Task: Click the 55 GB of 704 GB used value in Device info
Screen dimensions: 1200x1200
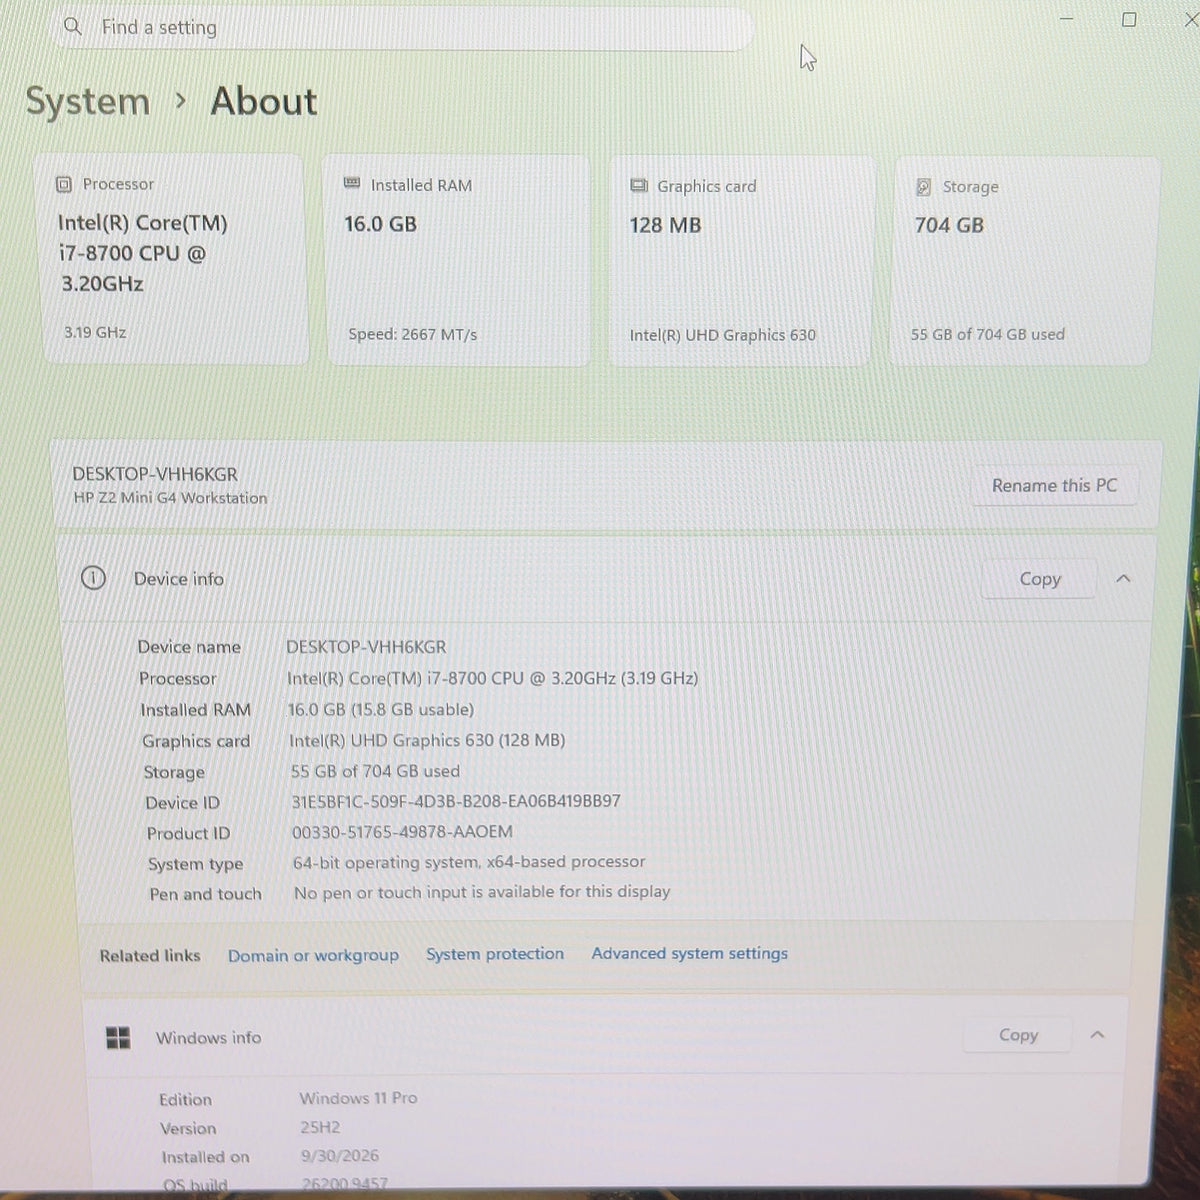Action: 375,771
